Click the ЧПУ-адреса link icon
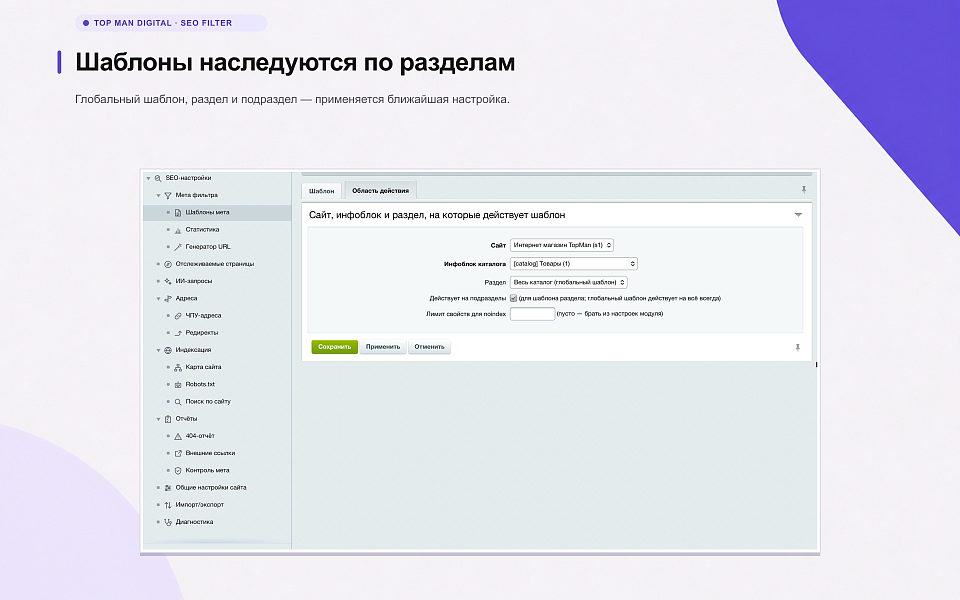Image resolution: width=960 pixels, height=600 pixels. (178, 316)
